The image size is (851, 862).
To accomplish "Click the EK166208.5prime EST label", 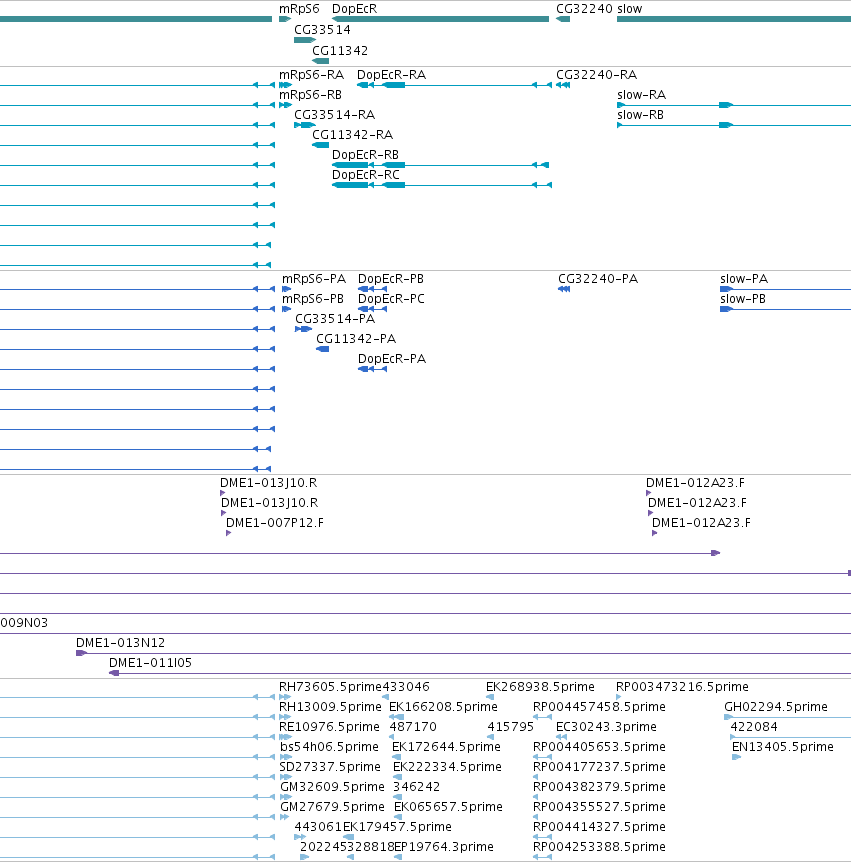I will (443, 706).
